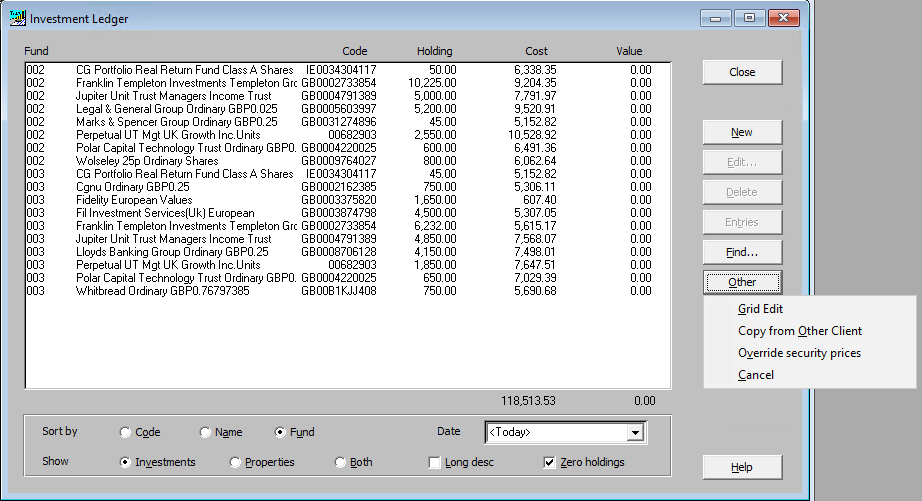The width and height of the screenshot is (922, 501).
Task: Create a New investment entry
Action: (x=742, y=132)
